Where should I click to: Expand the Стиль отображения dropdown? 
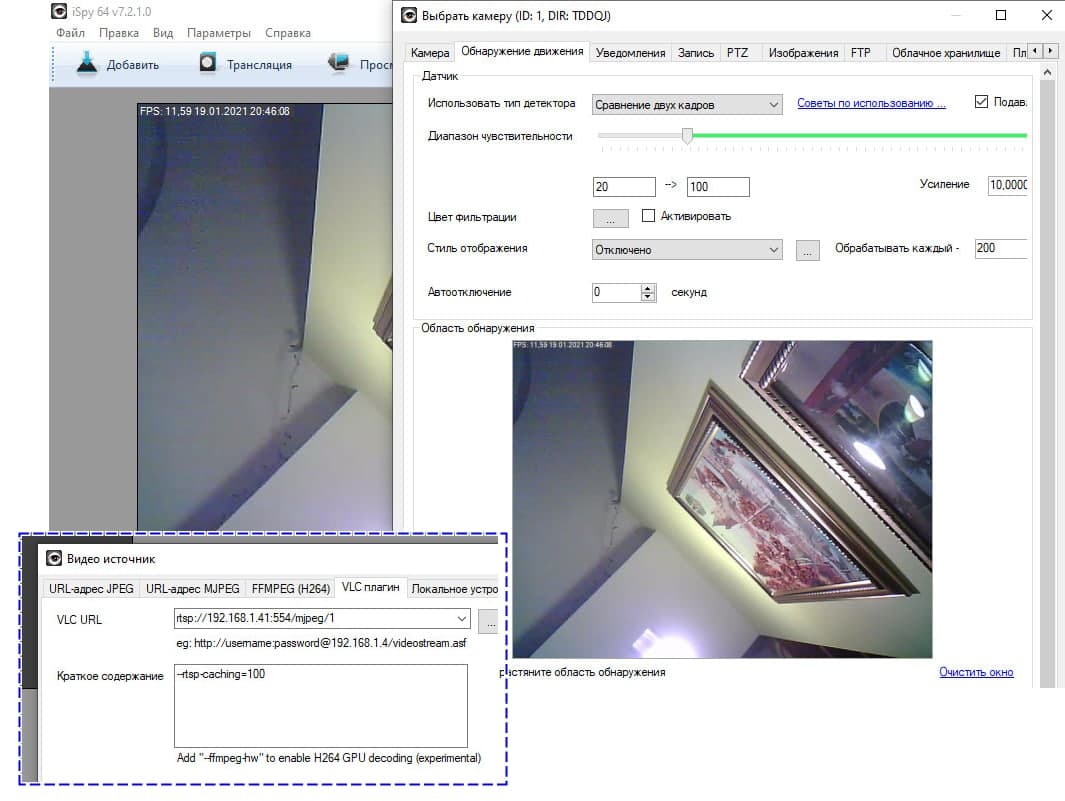tap(773, 250)
